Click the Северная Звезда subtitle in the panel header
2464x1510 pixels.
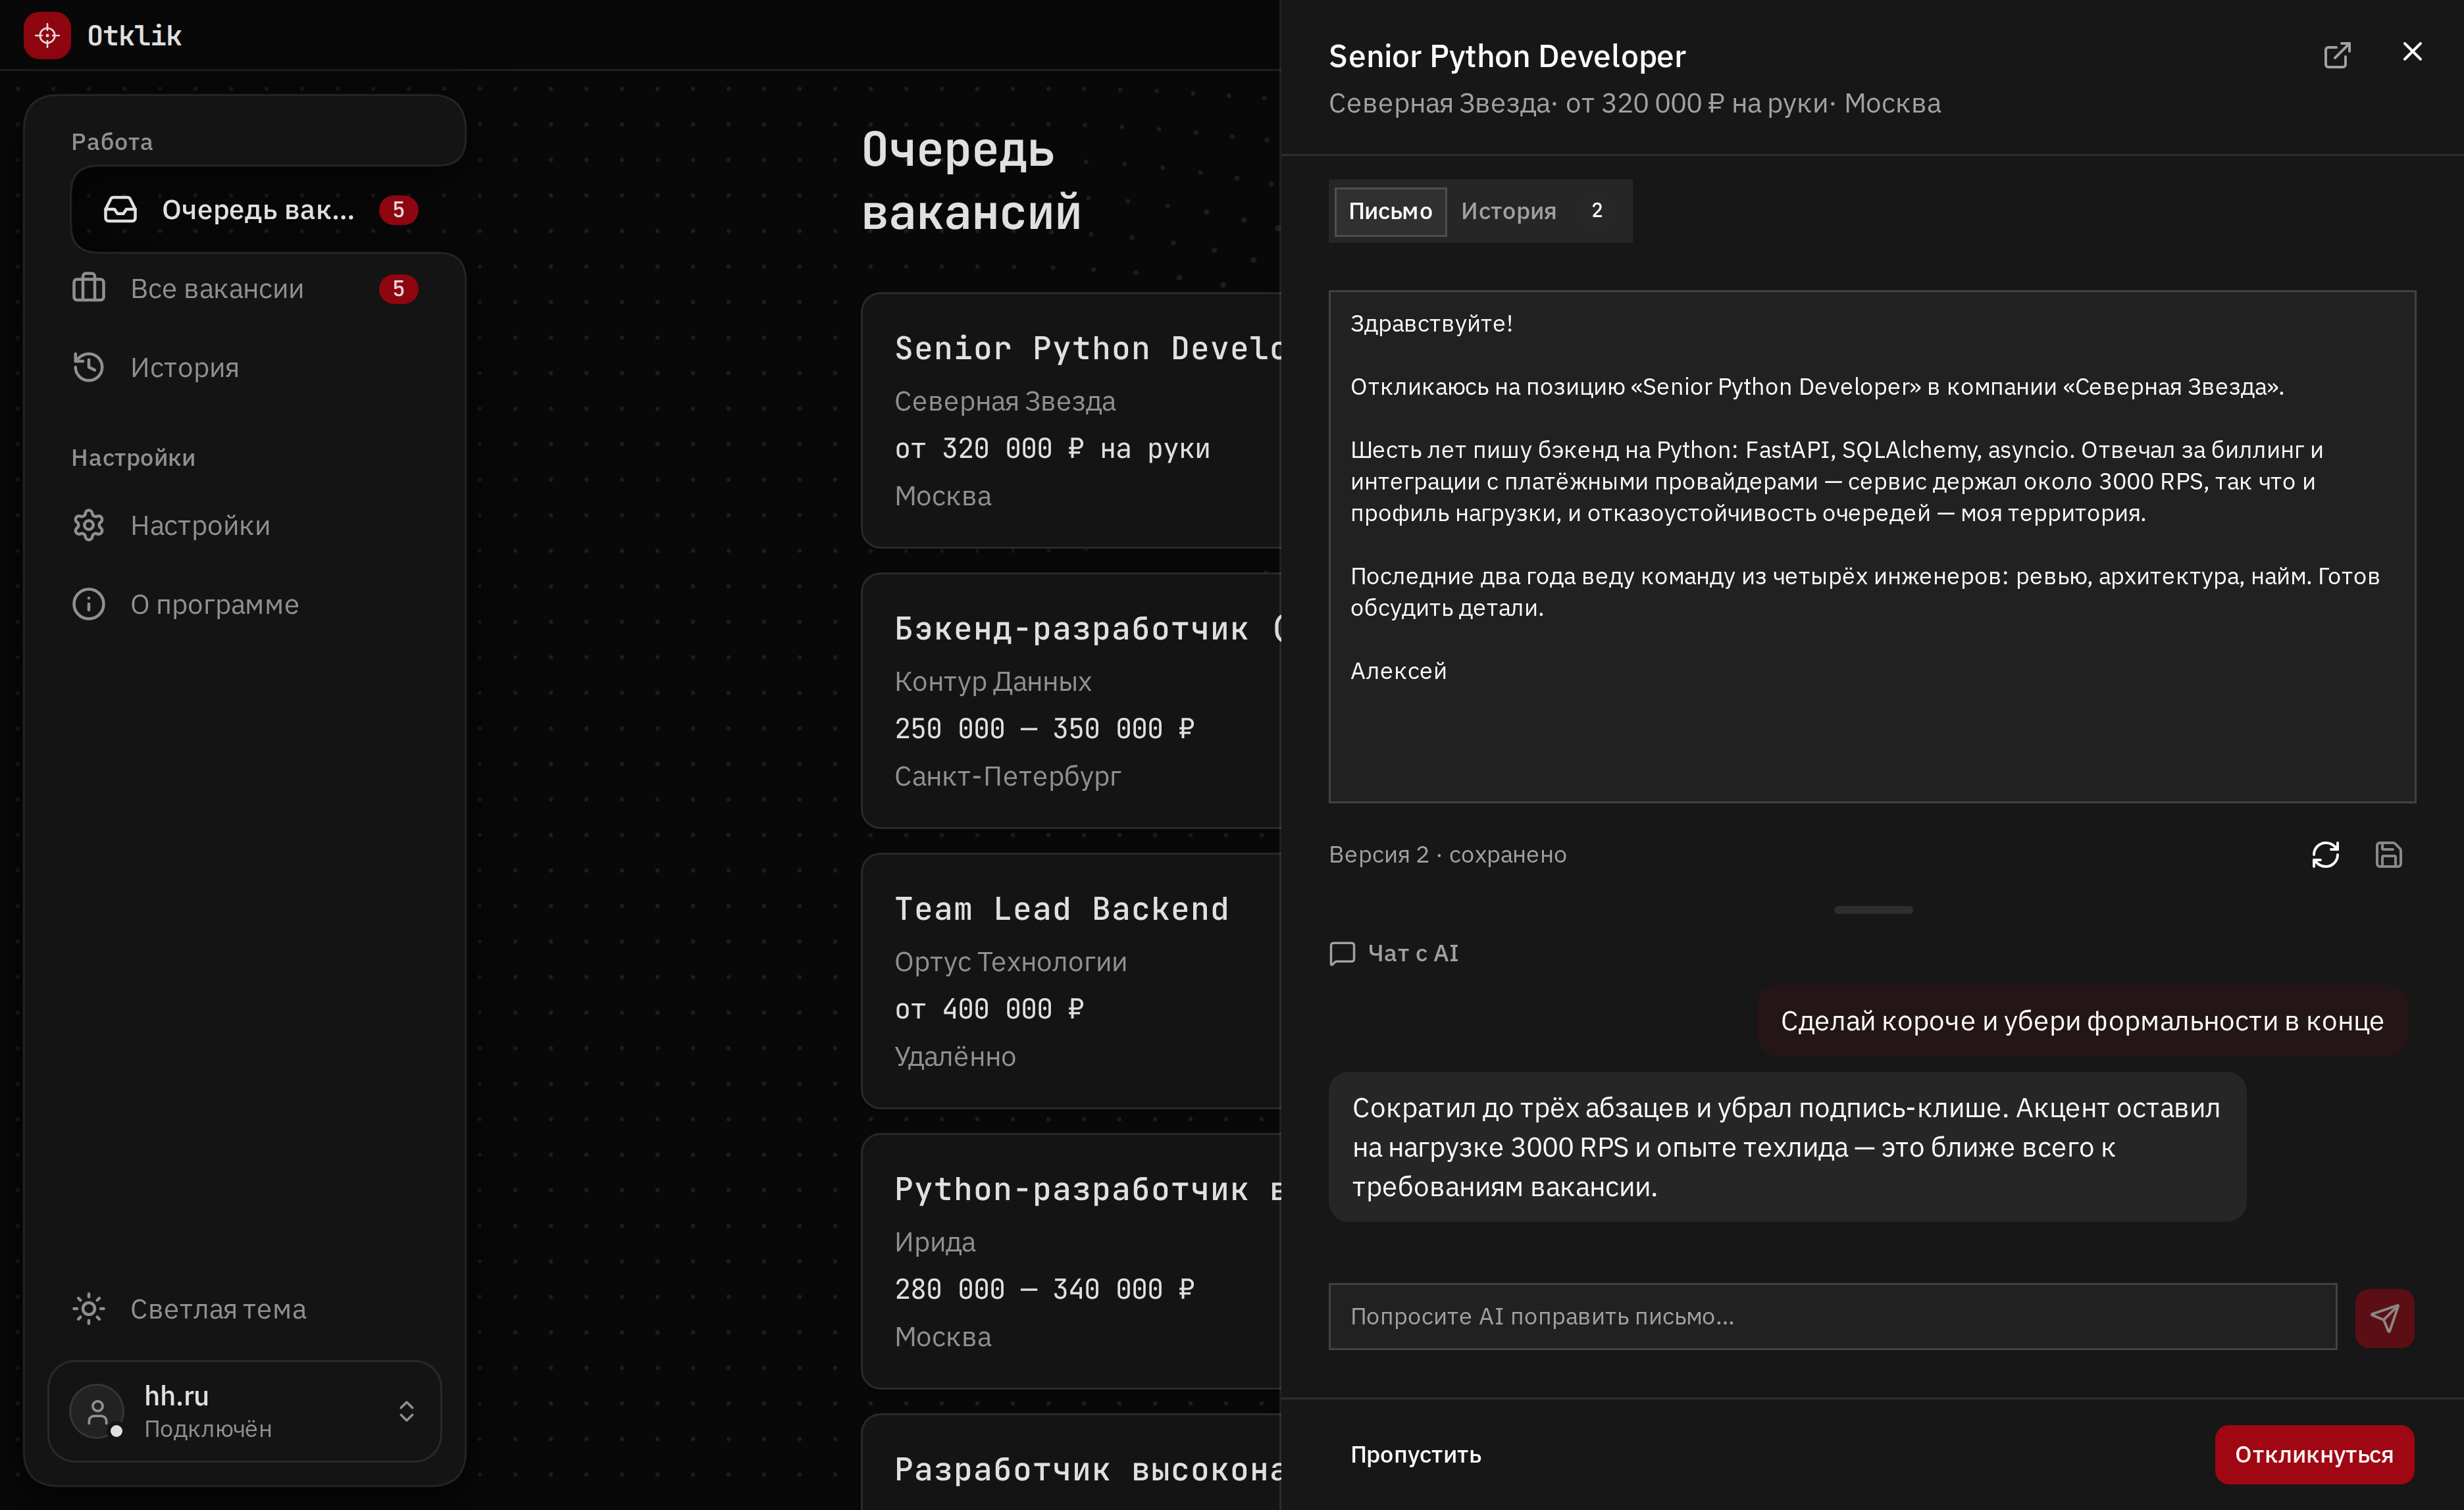point(1439,103)
